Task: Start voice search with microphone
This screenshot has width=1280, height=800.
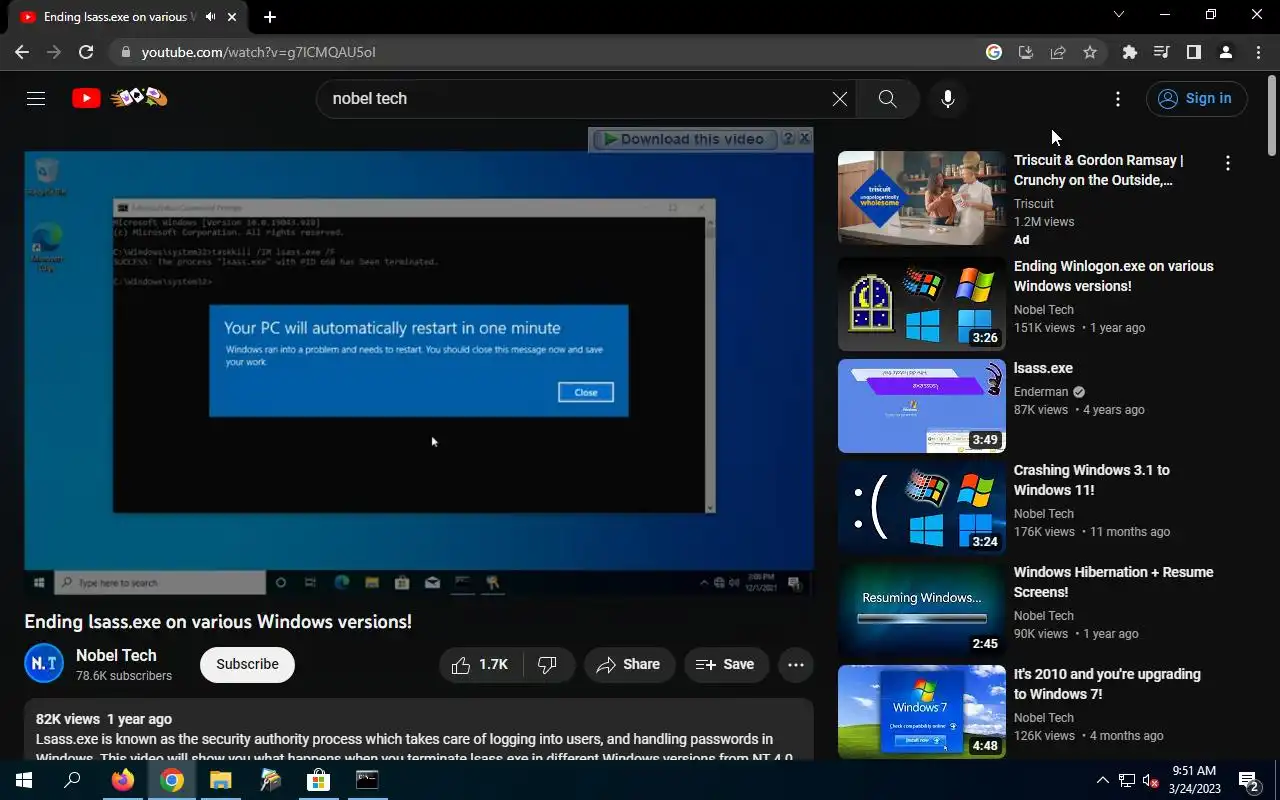Action: (948, 99)
